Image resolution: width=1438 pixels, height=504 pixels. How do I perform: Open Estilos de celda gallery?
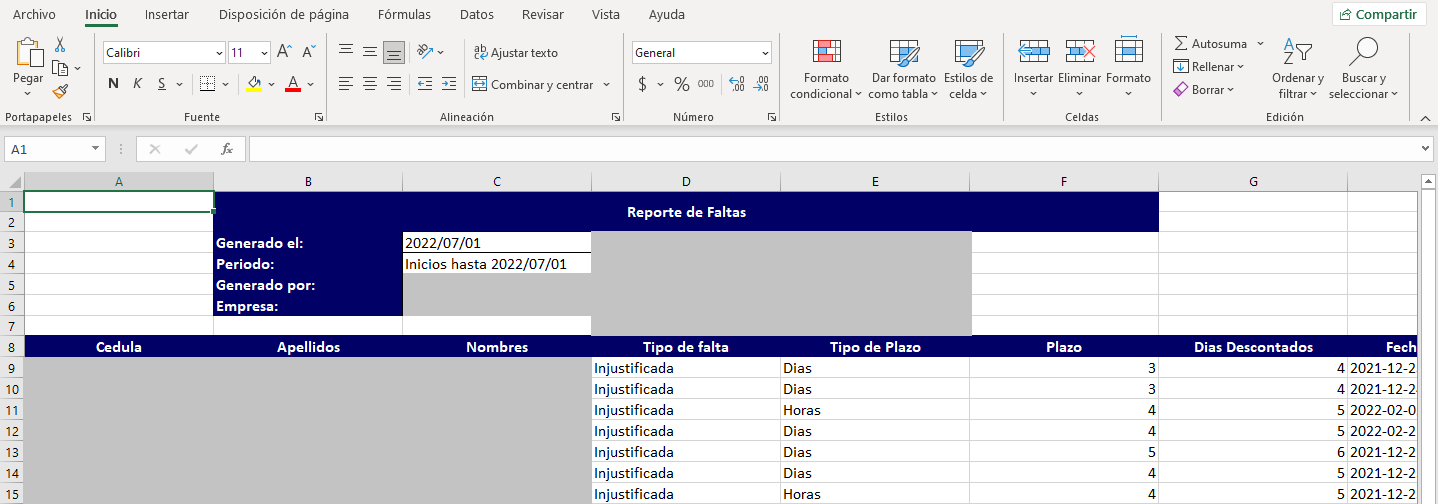click(x=969, y=70)
